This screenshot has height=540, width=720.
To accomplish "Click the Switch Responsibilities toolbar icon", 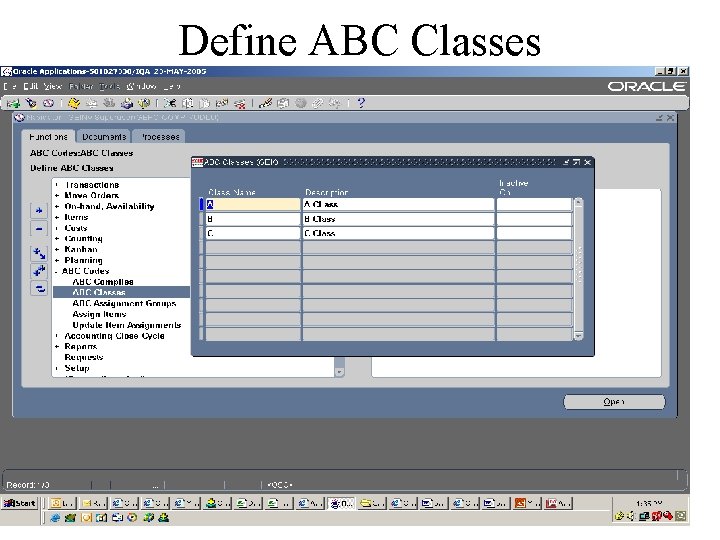I will tap(109, 103).
